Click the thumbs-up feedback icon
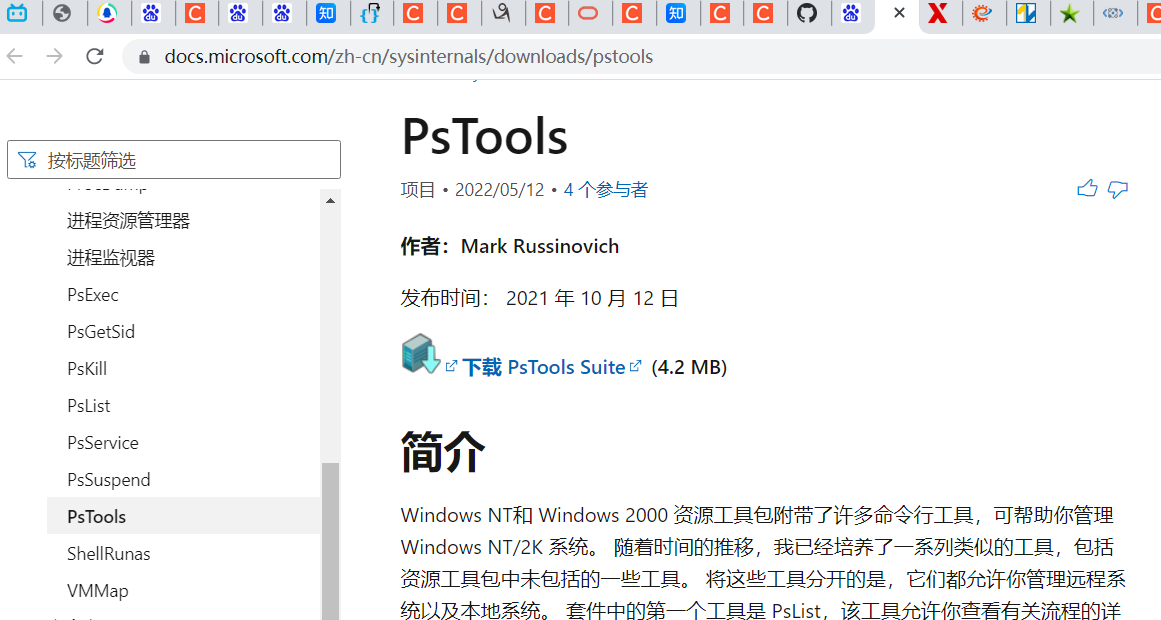This screenshot has height=620, width=1161. (1087, 188)
